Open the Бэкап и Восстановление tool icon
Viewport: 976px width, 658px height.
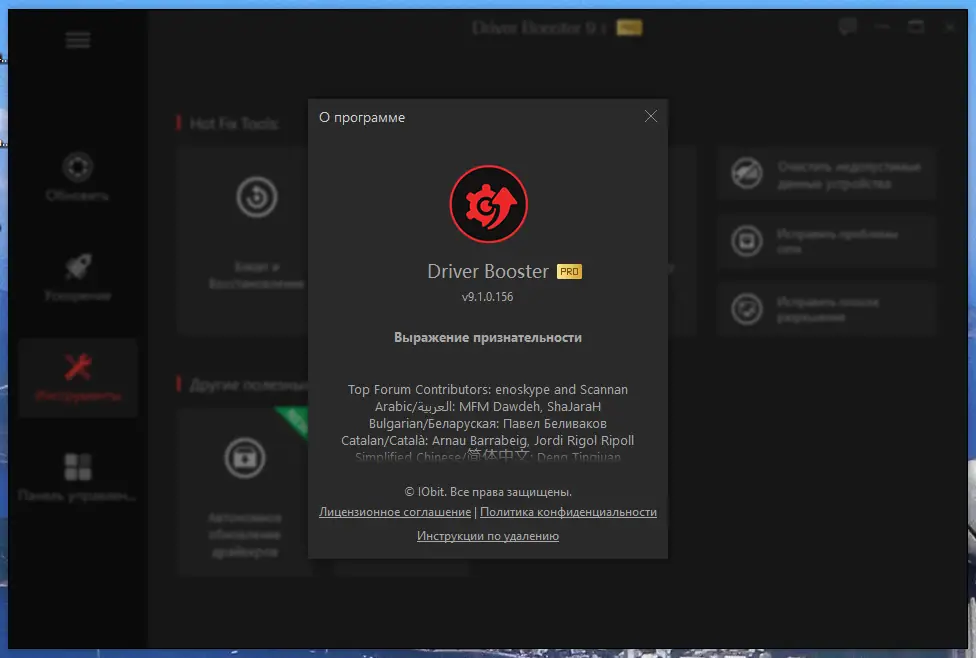click(x=257, y=197)
